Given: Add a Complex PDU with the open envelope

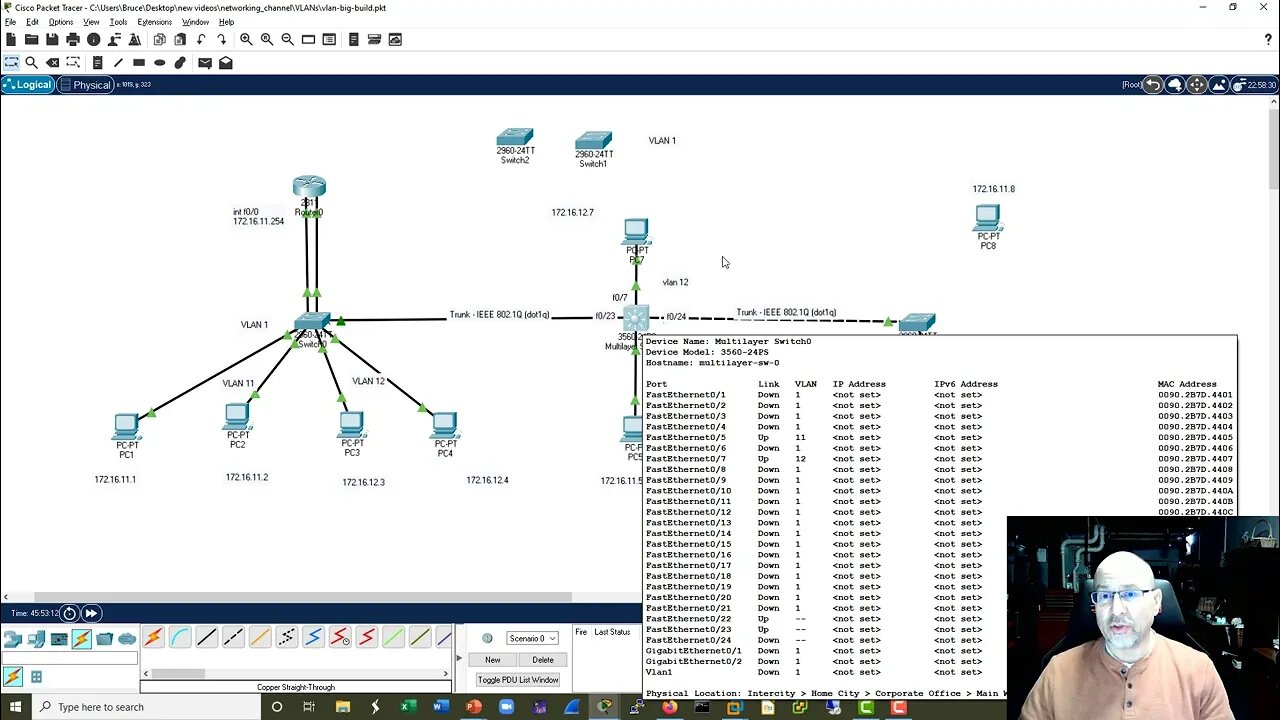Looking at the screenshot, I should click(226, 62).
